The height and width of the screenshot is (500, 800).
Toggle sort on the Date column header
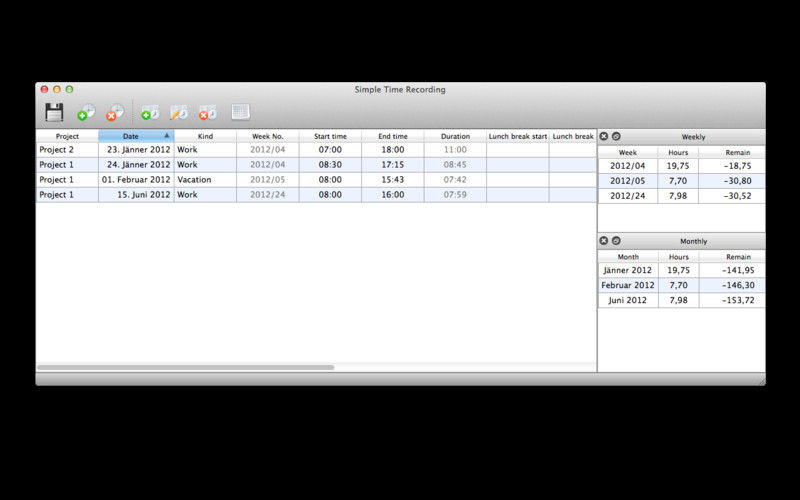[136, 136]
